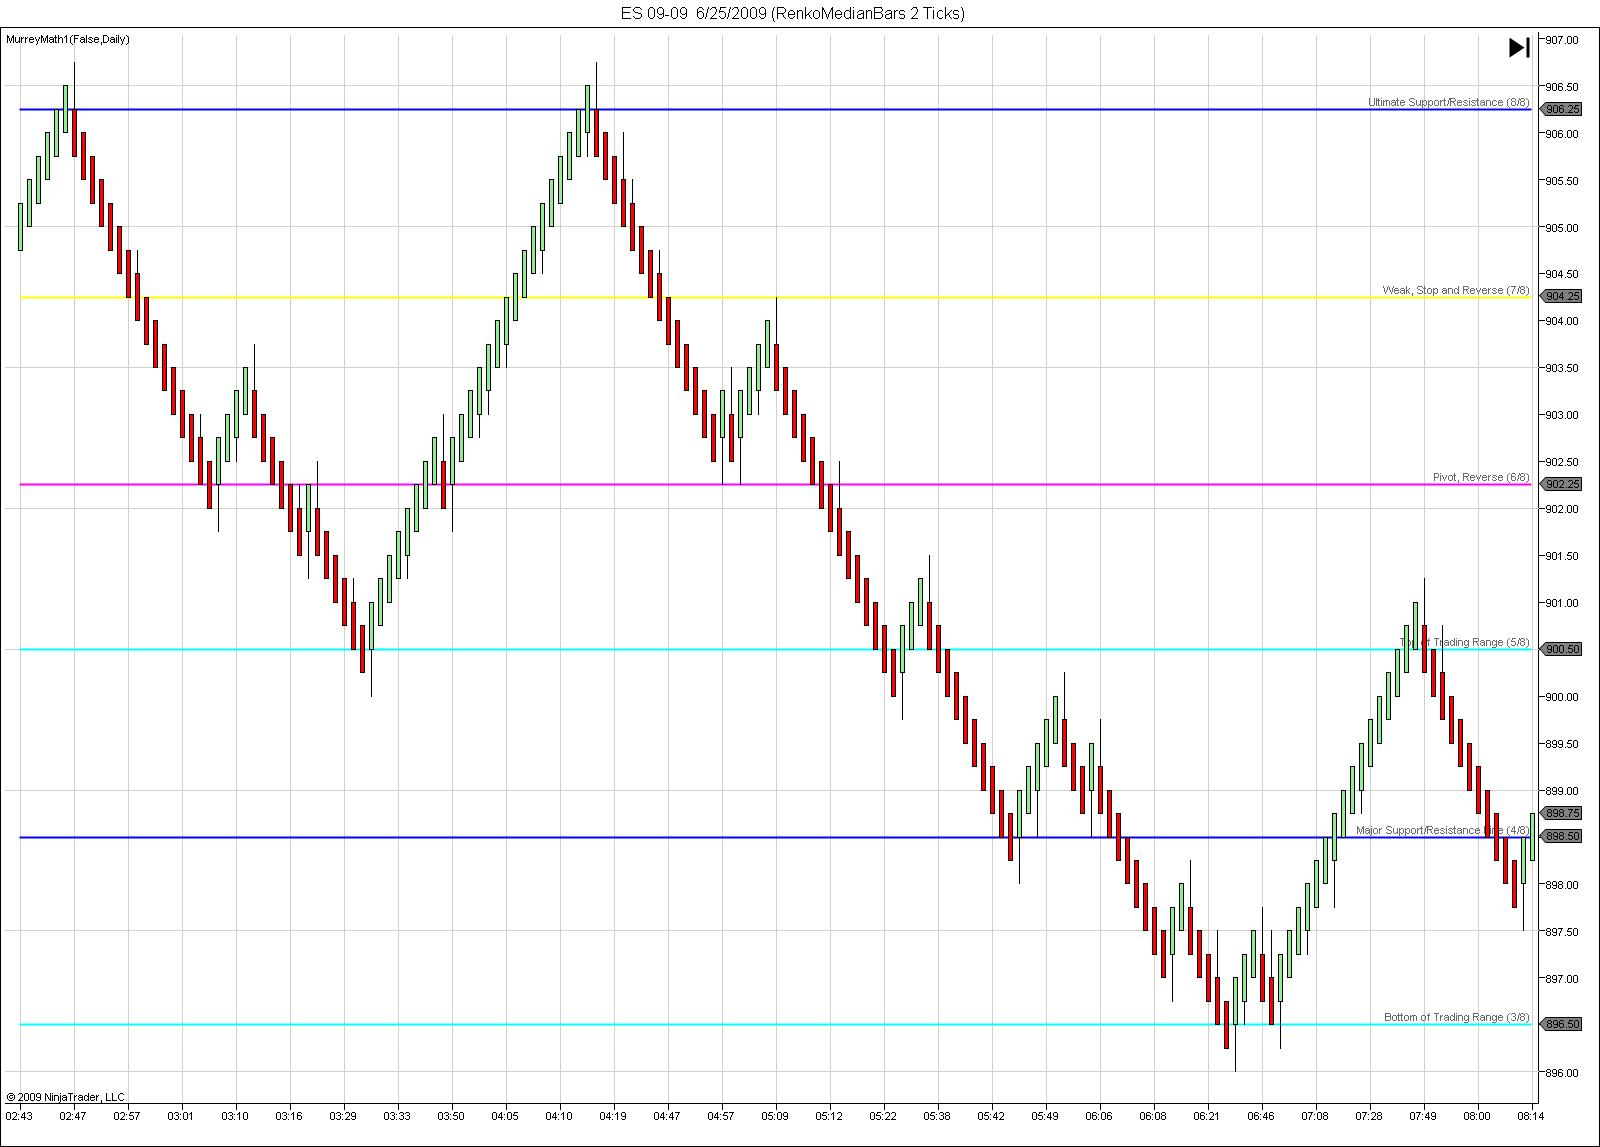Viewport: 1600px width, 1147px height.
Task: Click the 896.50 price marker
Action: (x=1562, y=1024)
